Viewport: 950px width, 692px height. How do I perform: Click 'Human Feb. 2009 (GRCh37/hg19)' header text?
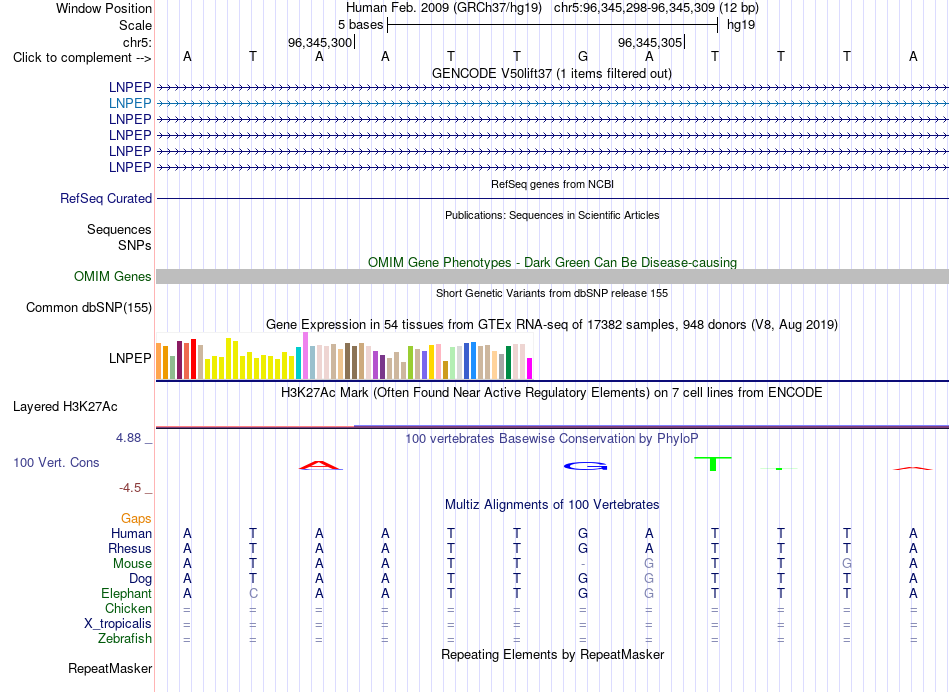[443, 8]
